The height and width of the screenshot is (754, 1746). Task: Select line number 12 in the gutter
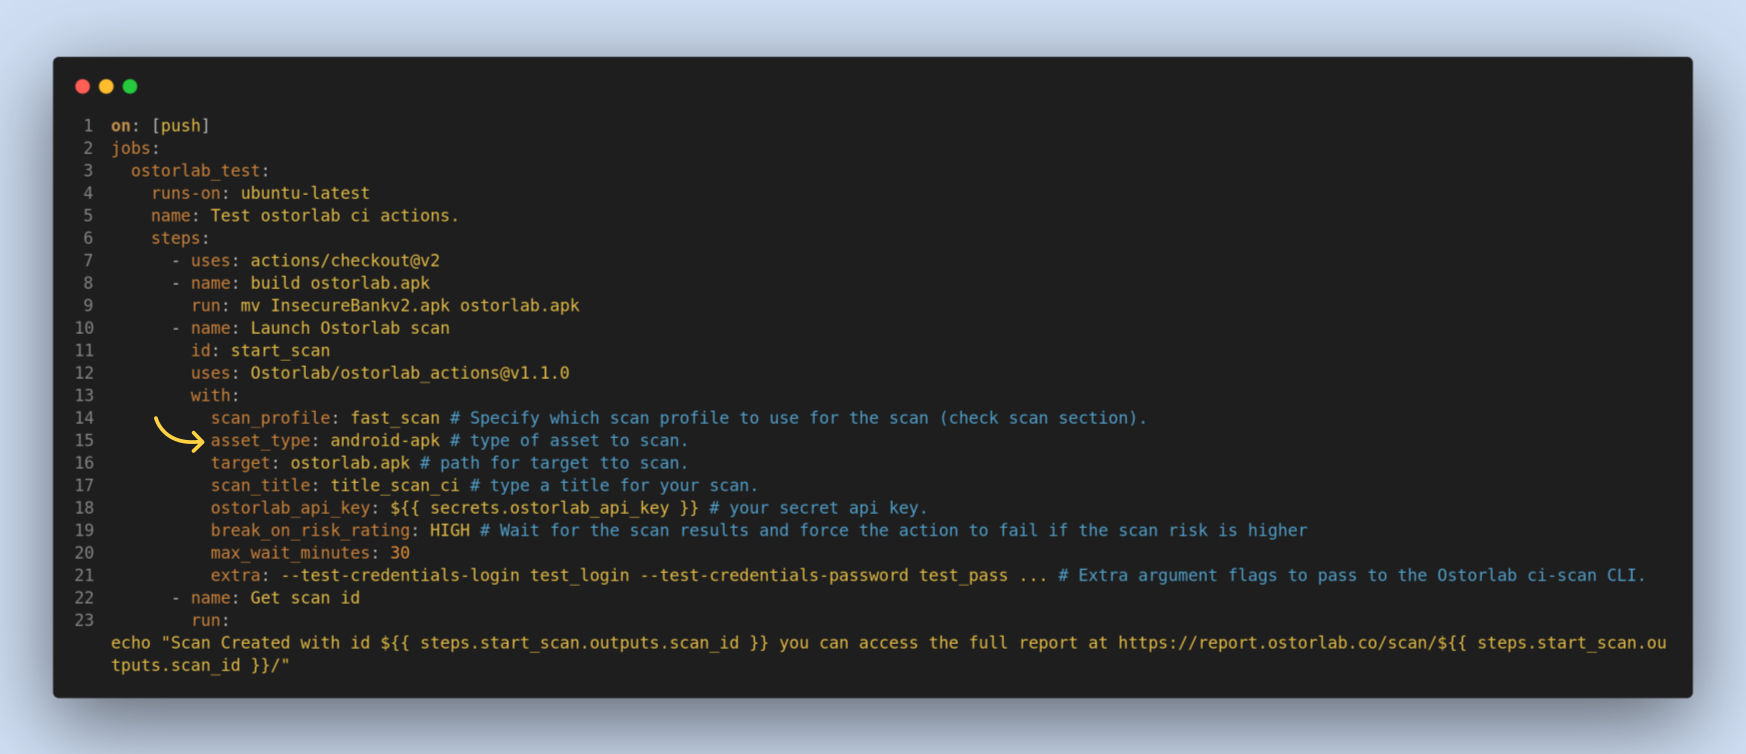[x=85, y=373]
